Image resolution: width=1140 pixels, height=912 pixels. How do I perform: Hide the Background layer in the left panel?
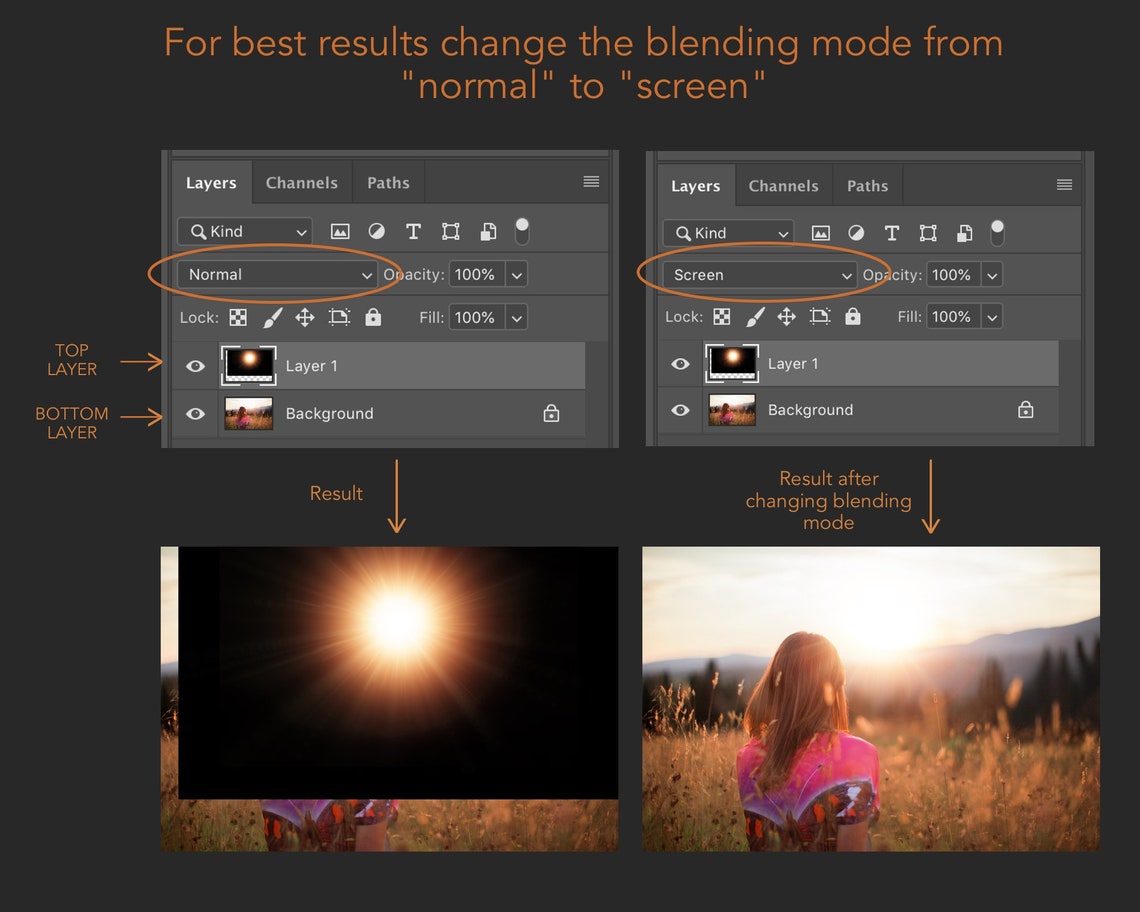coord(195,413)
